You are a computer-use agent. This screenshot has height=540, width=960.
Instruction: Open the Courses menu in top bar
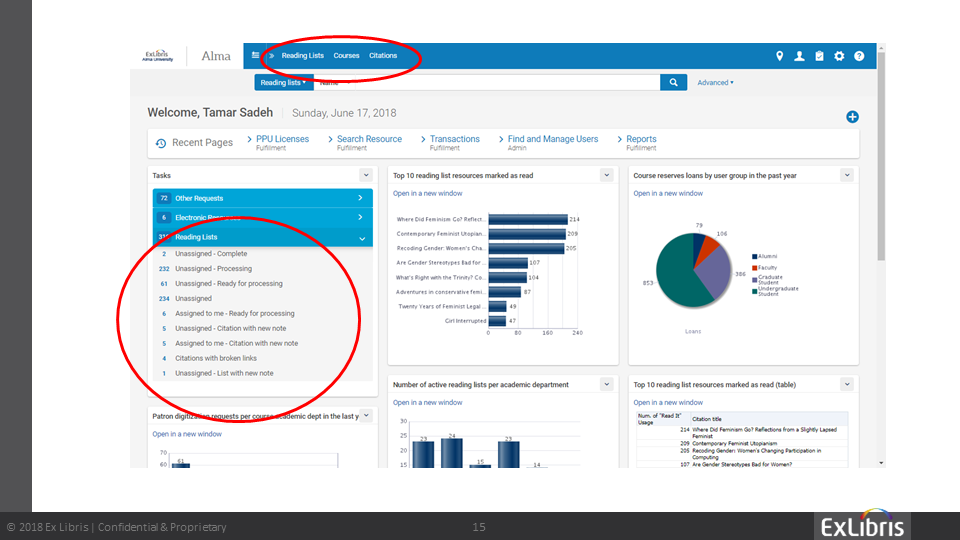pyautogui.click(x=346, y=56)
